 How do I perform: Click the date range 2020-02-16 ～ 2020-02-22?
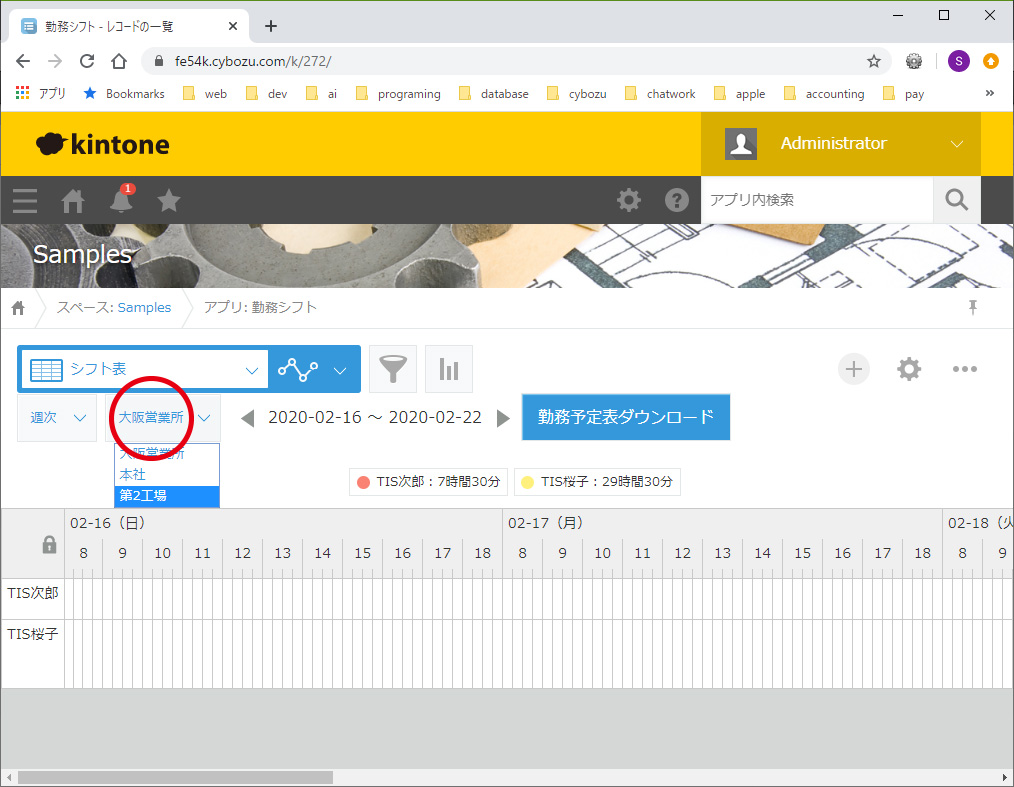pyautogui.click(x=375, y=418)
